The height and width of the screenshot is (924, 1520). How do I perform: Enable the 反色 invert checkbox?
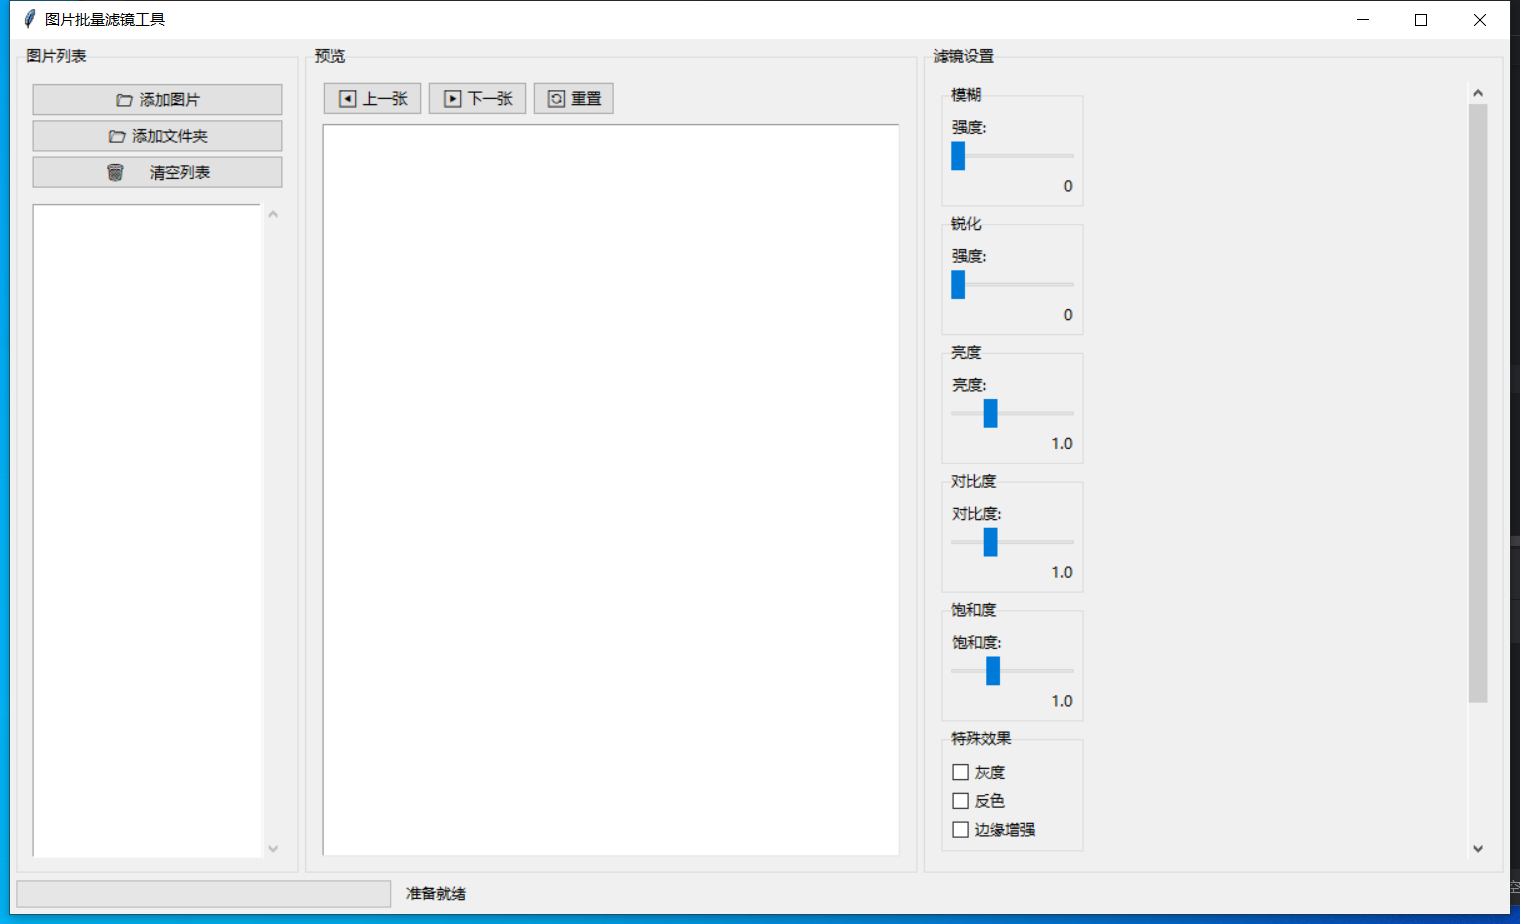click(961, 801)
